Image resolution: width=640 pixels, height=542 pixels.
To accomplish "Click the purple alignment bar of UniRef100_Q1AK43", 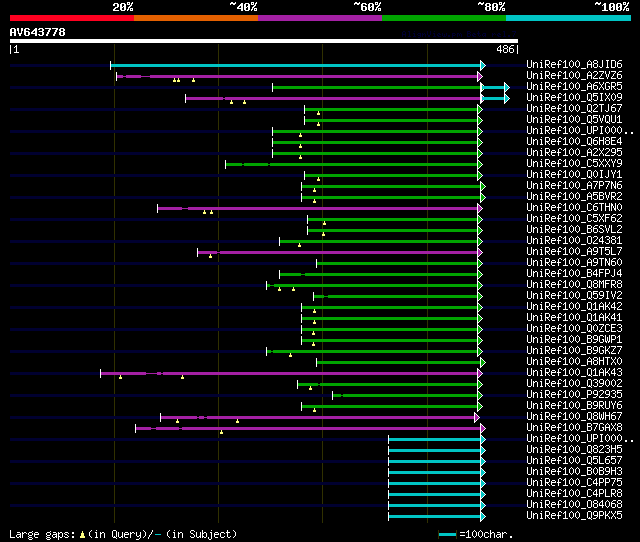I will coord(289,373).
